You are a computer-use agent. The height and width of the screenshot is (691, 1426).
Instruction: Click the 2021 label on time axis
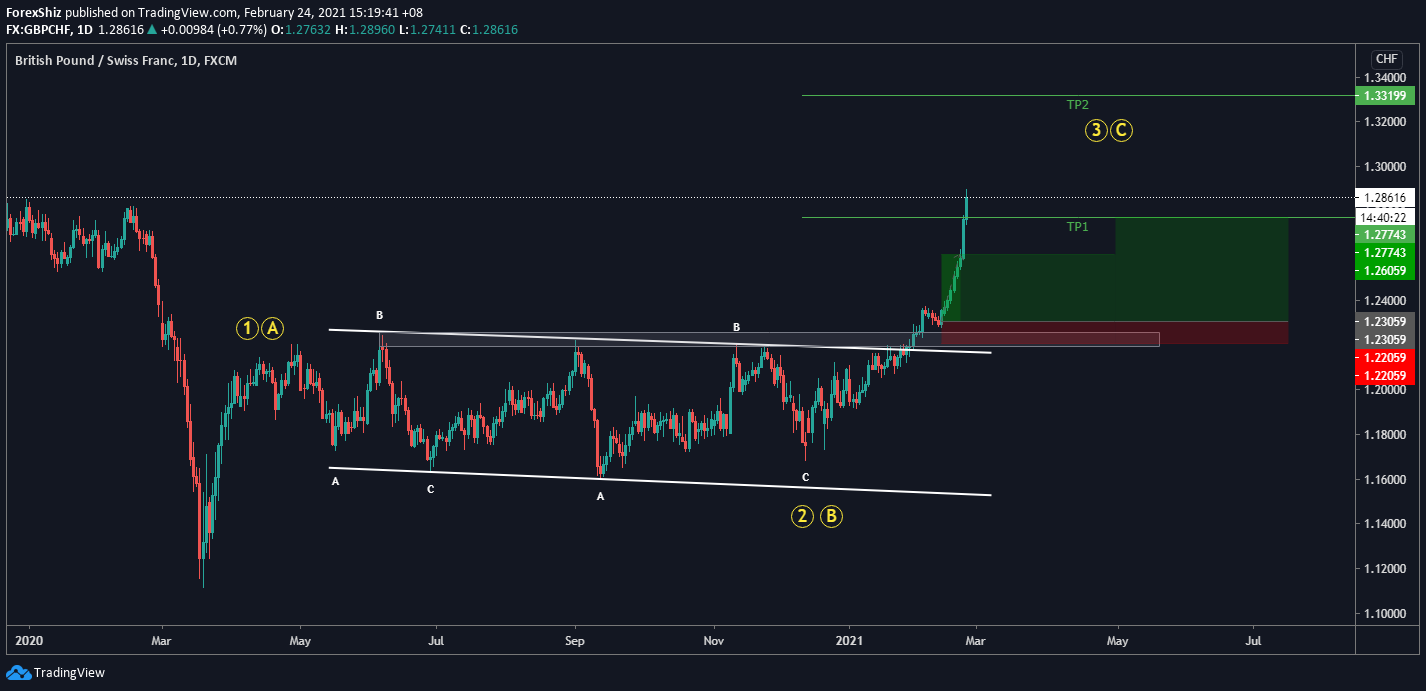[849, 640]
